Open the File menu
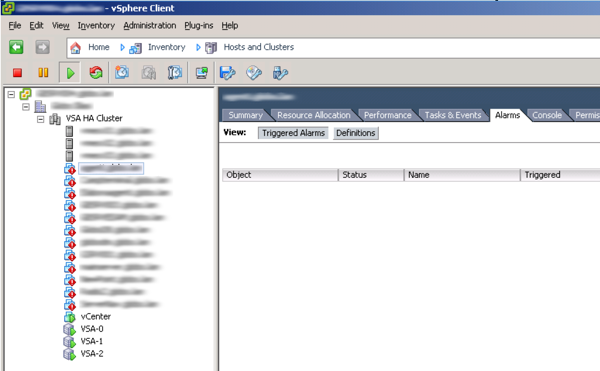600x371 pixels. pyautogui.click(x=15, y=26)
